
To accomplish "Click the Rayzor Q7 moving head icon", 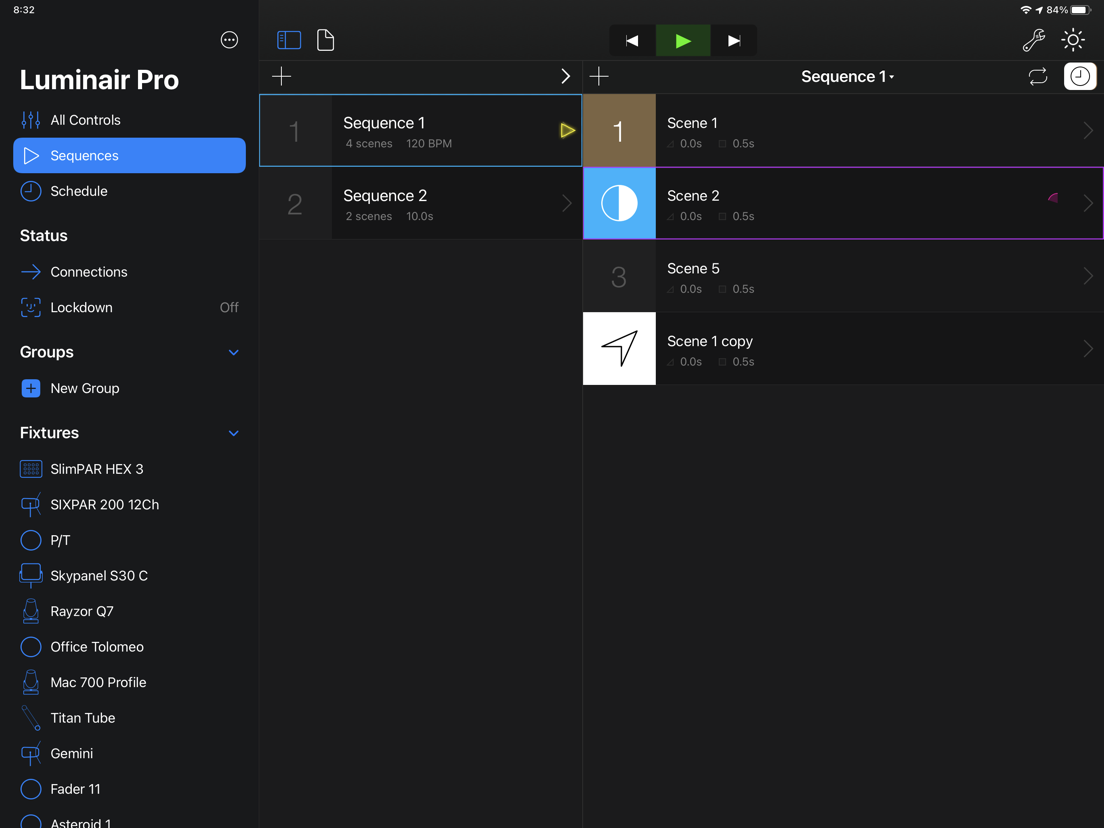I will pyautogui.click(x=31, y=611).
